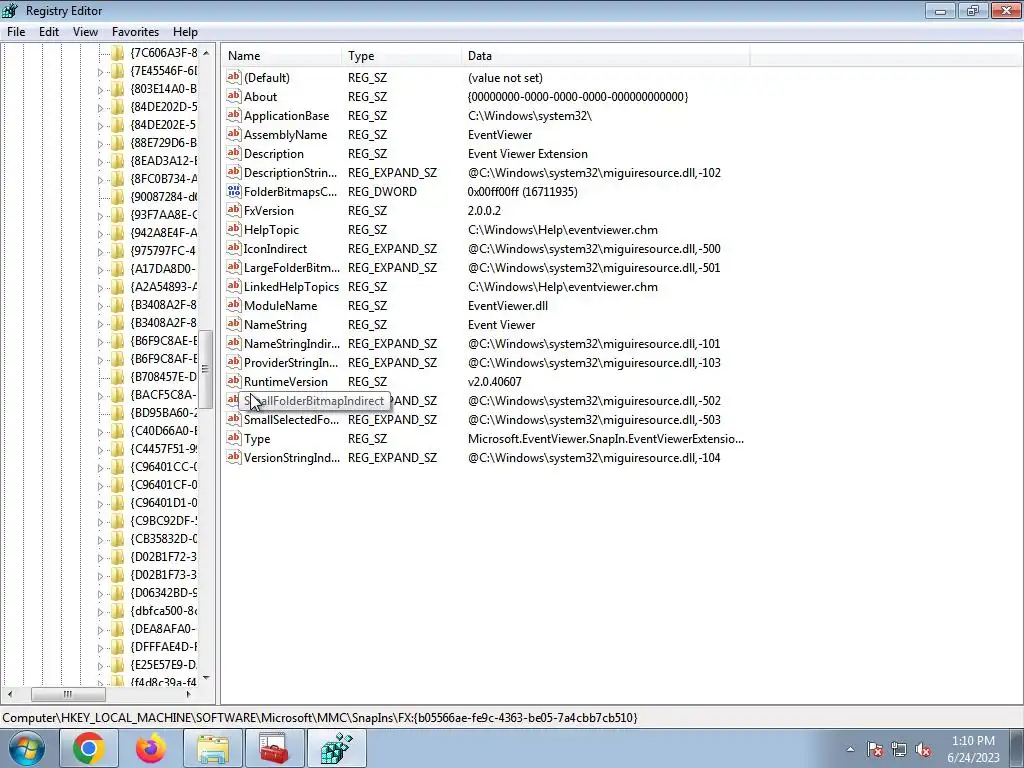Click tree horizontal scrollbar left arrow

(10, 694)
